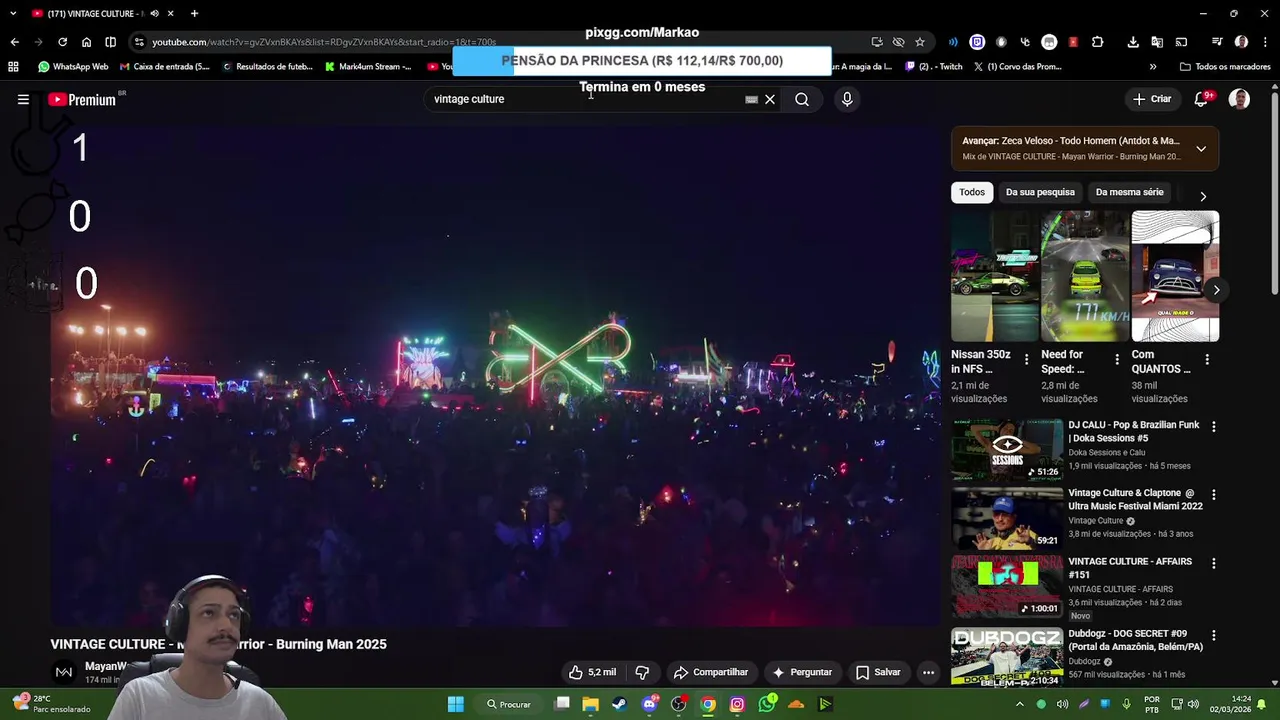Viewport: 1280px width, 720px height.
Task: Open YouTube notifications bell
Action: 1201,99
